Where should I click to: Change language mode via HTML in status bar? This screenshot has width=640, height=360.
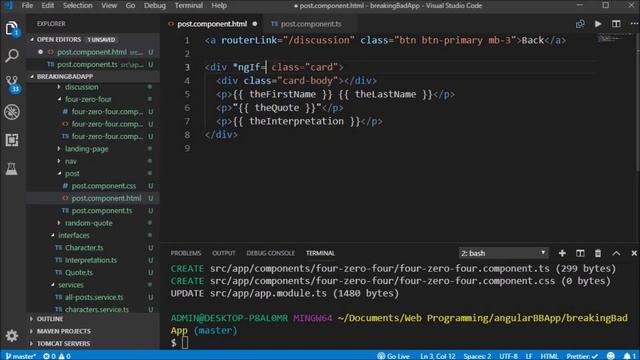[x=549, y=356]
